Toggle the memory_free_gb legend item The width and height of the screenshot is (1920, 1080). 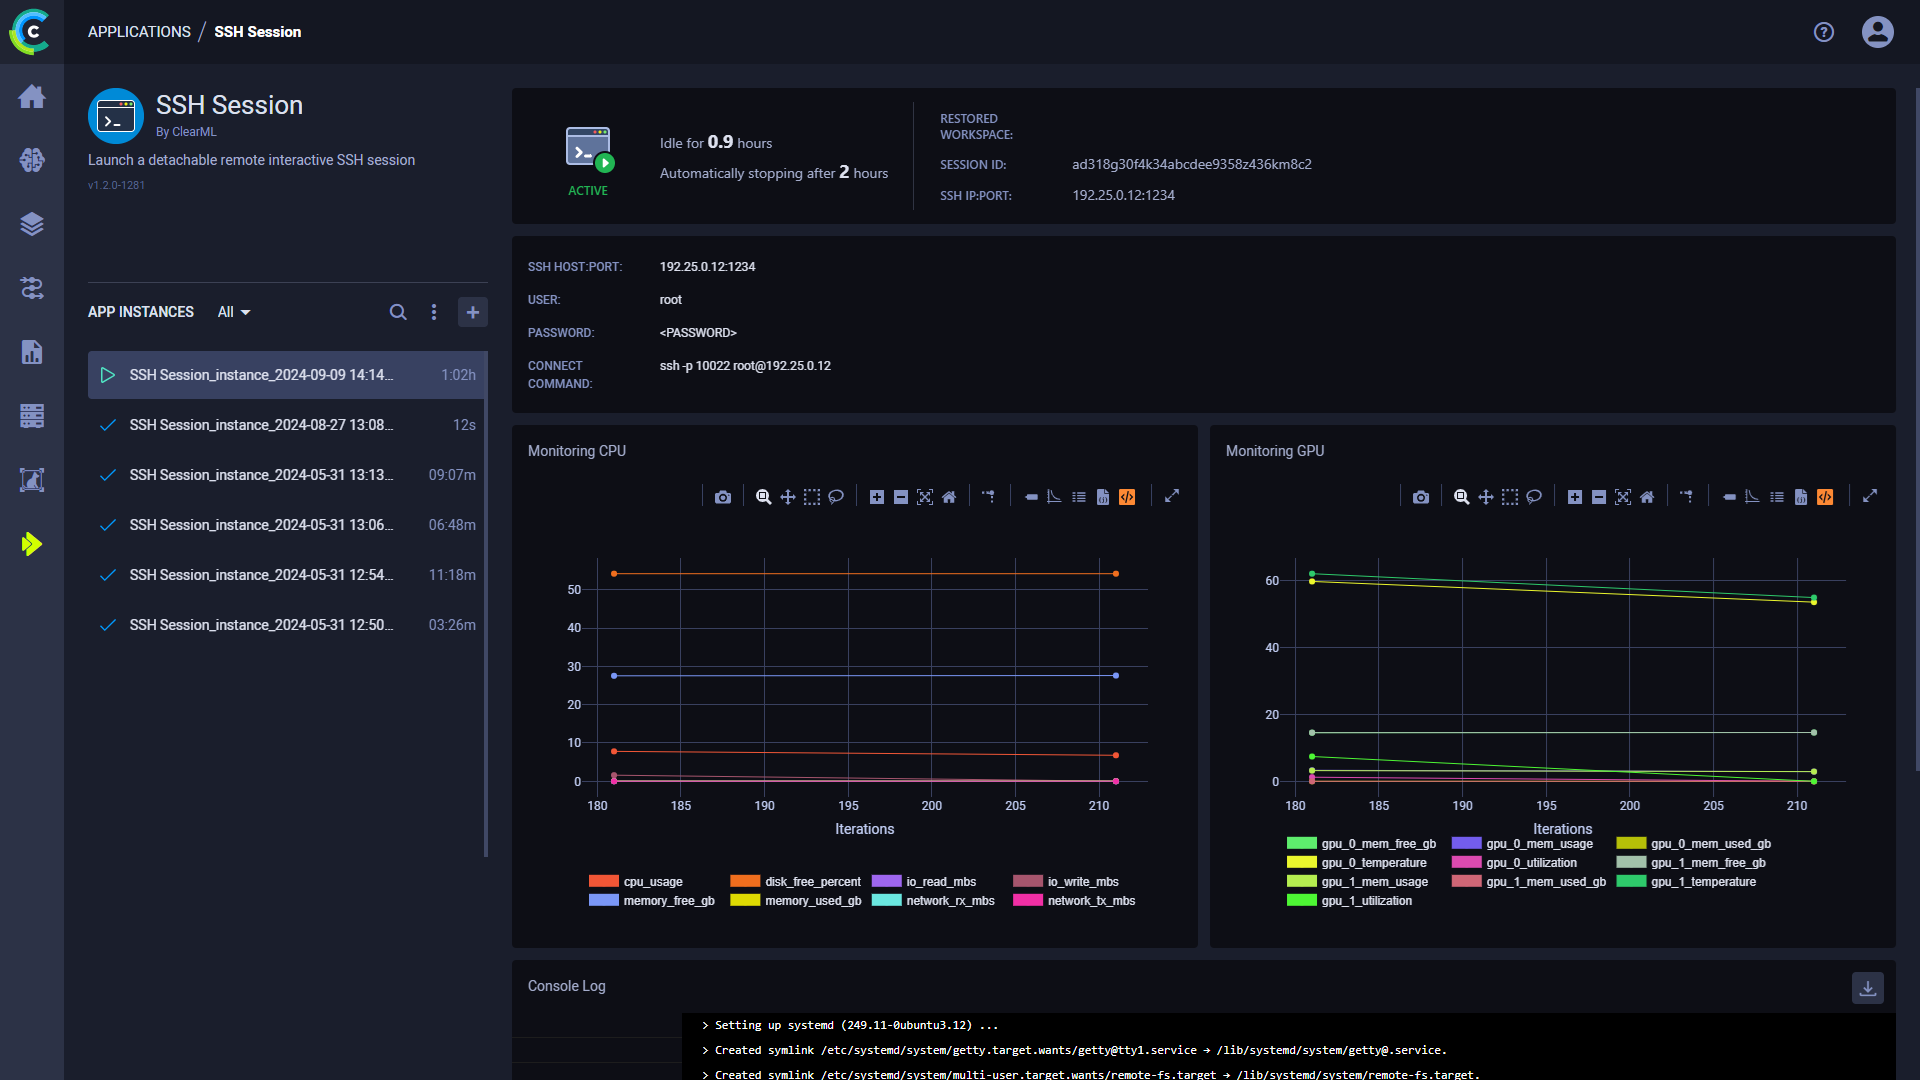668,900
